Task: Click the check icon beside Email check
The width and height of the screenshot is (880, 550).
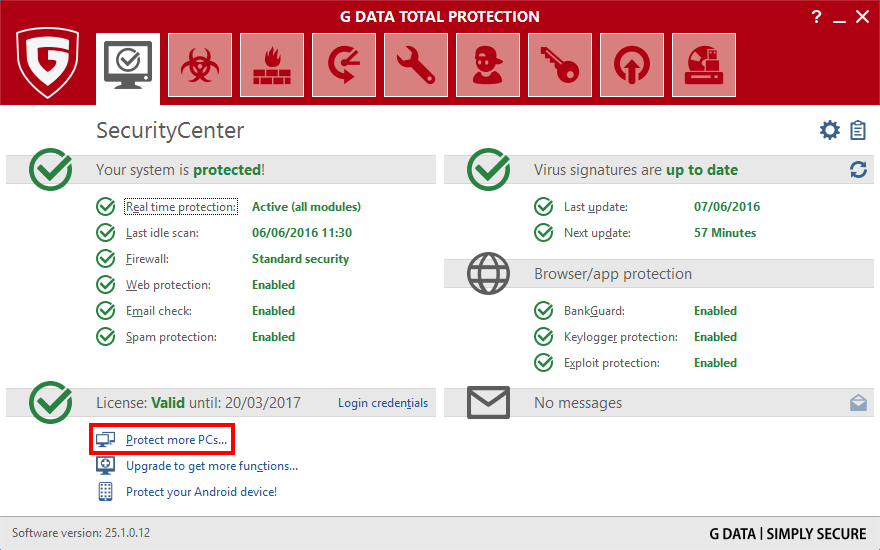Action: pos(106,310)
